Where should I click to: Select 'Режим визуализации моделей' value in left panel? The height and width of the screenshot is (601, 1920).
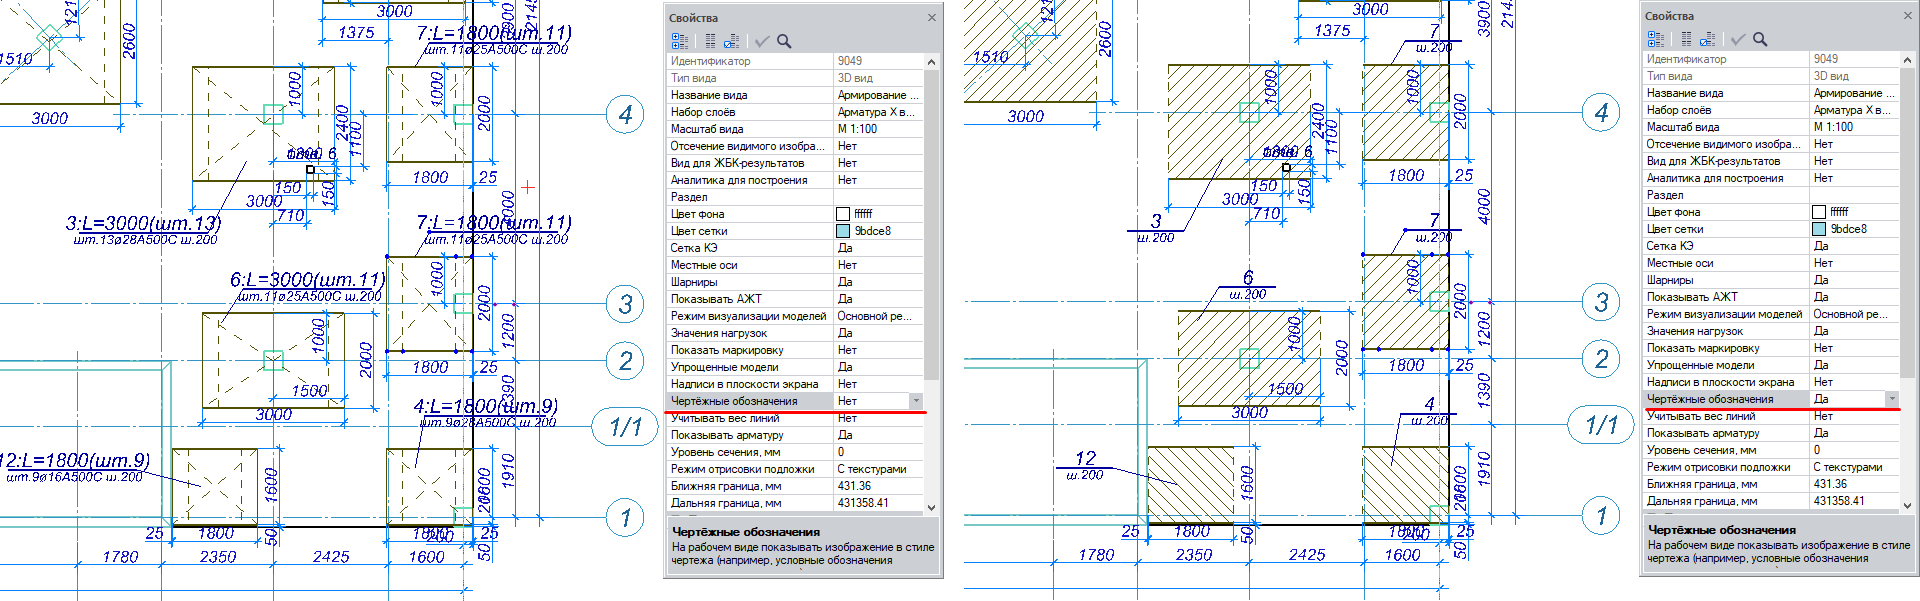click(x=876, y=316)
